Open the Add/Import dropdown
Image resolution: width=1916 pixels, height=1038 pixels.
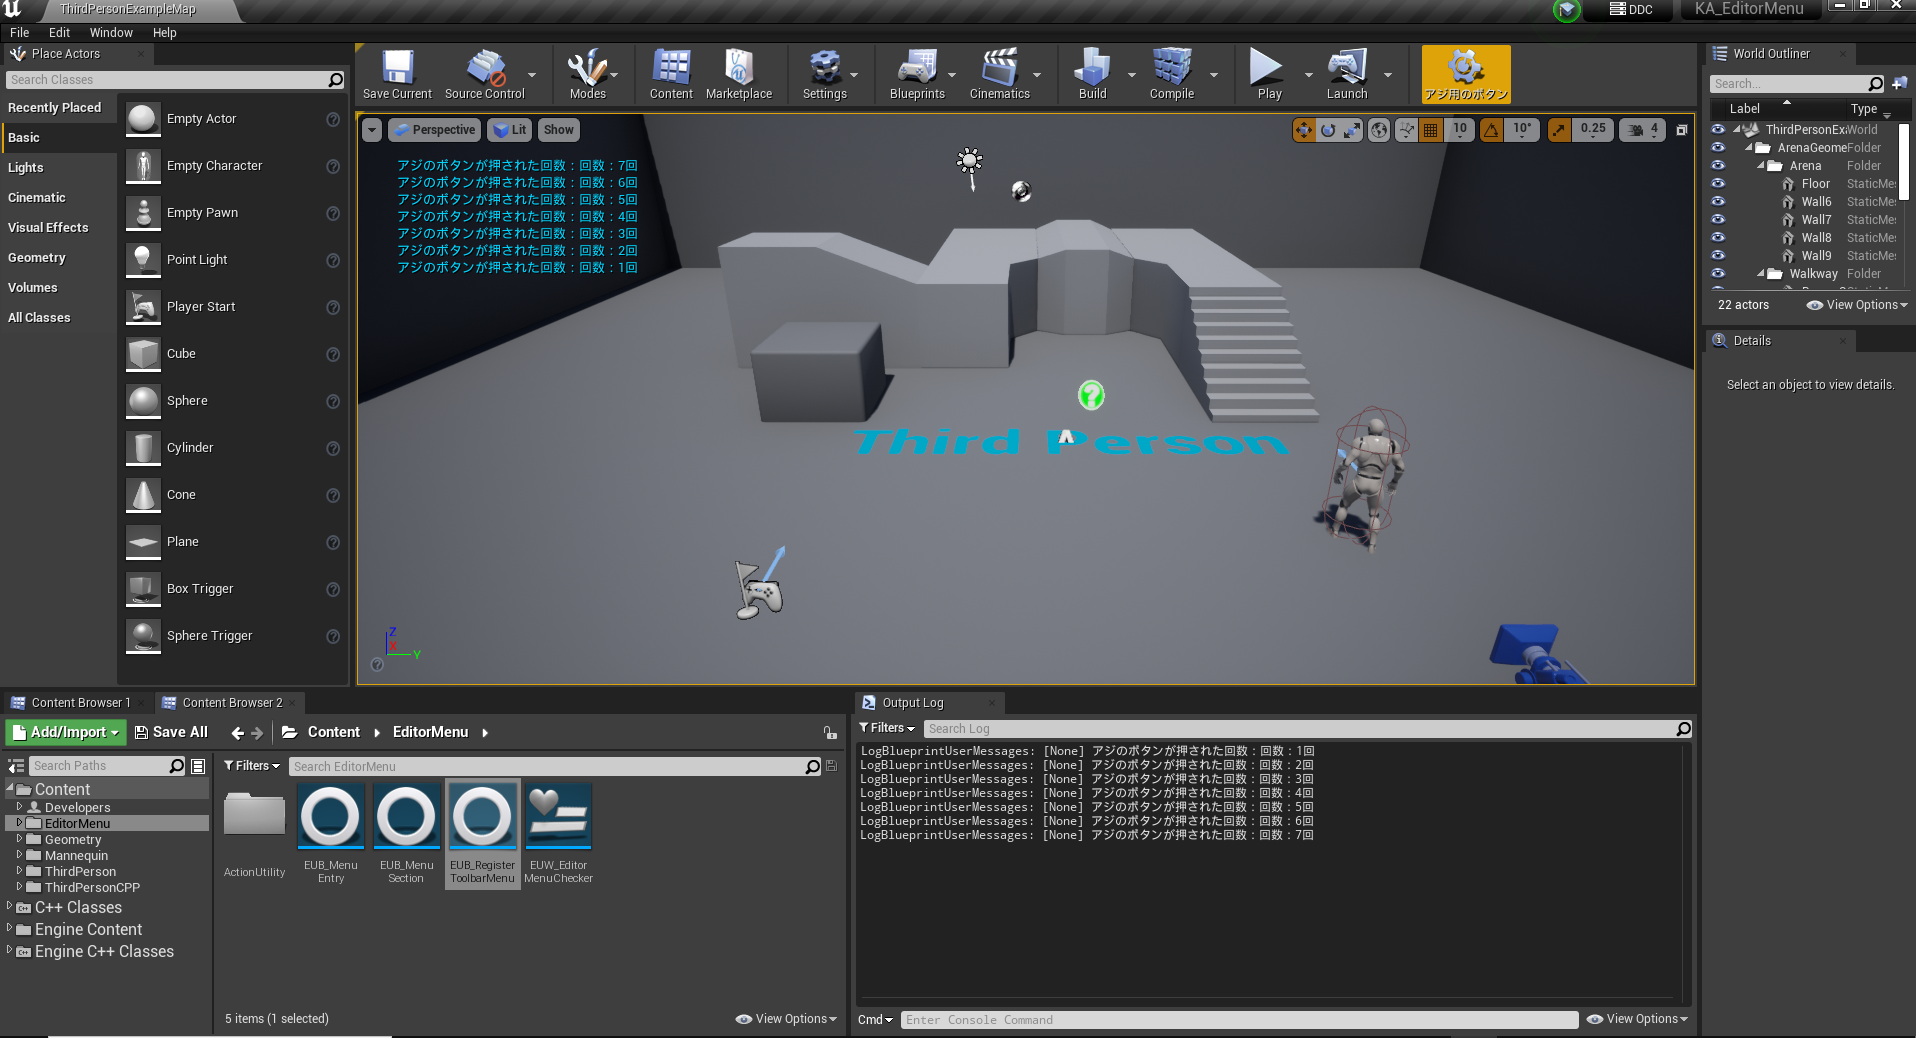click(66, 733)
